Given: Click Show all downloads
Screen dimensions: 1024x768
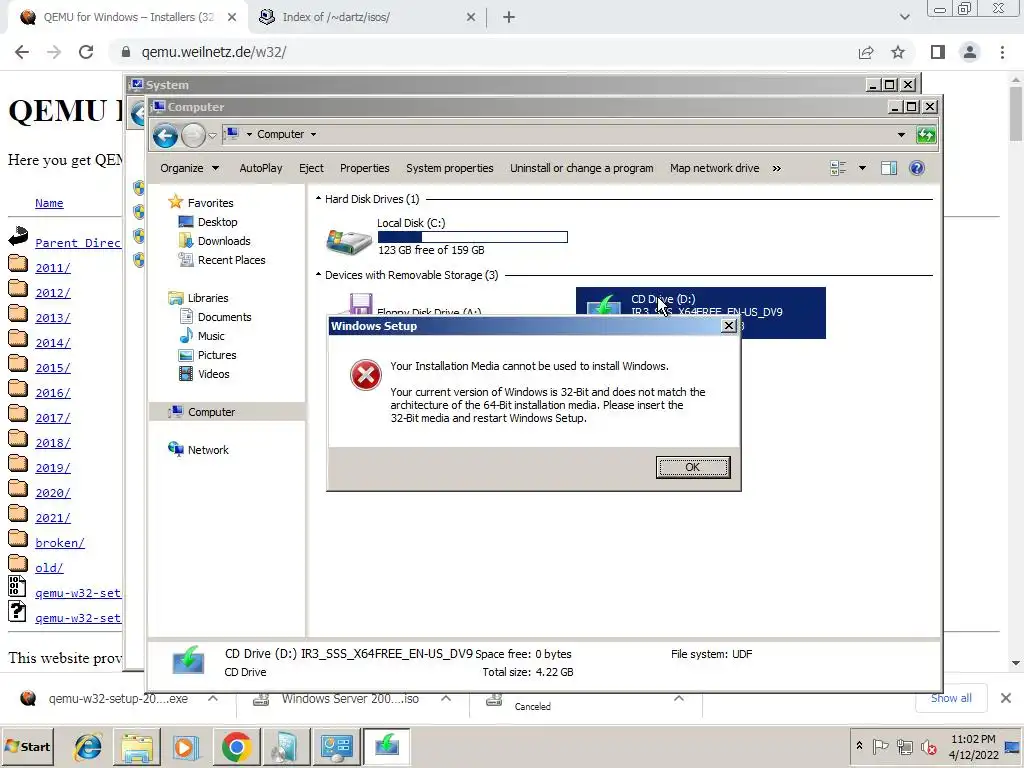Looking at the screenshot, I should [951, 698].
